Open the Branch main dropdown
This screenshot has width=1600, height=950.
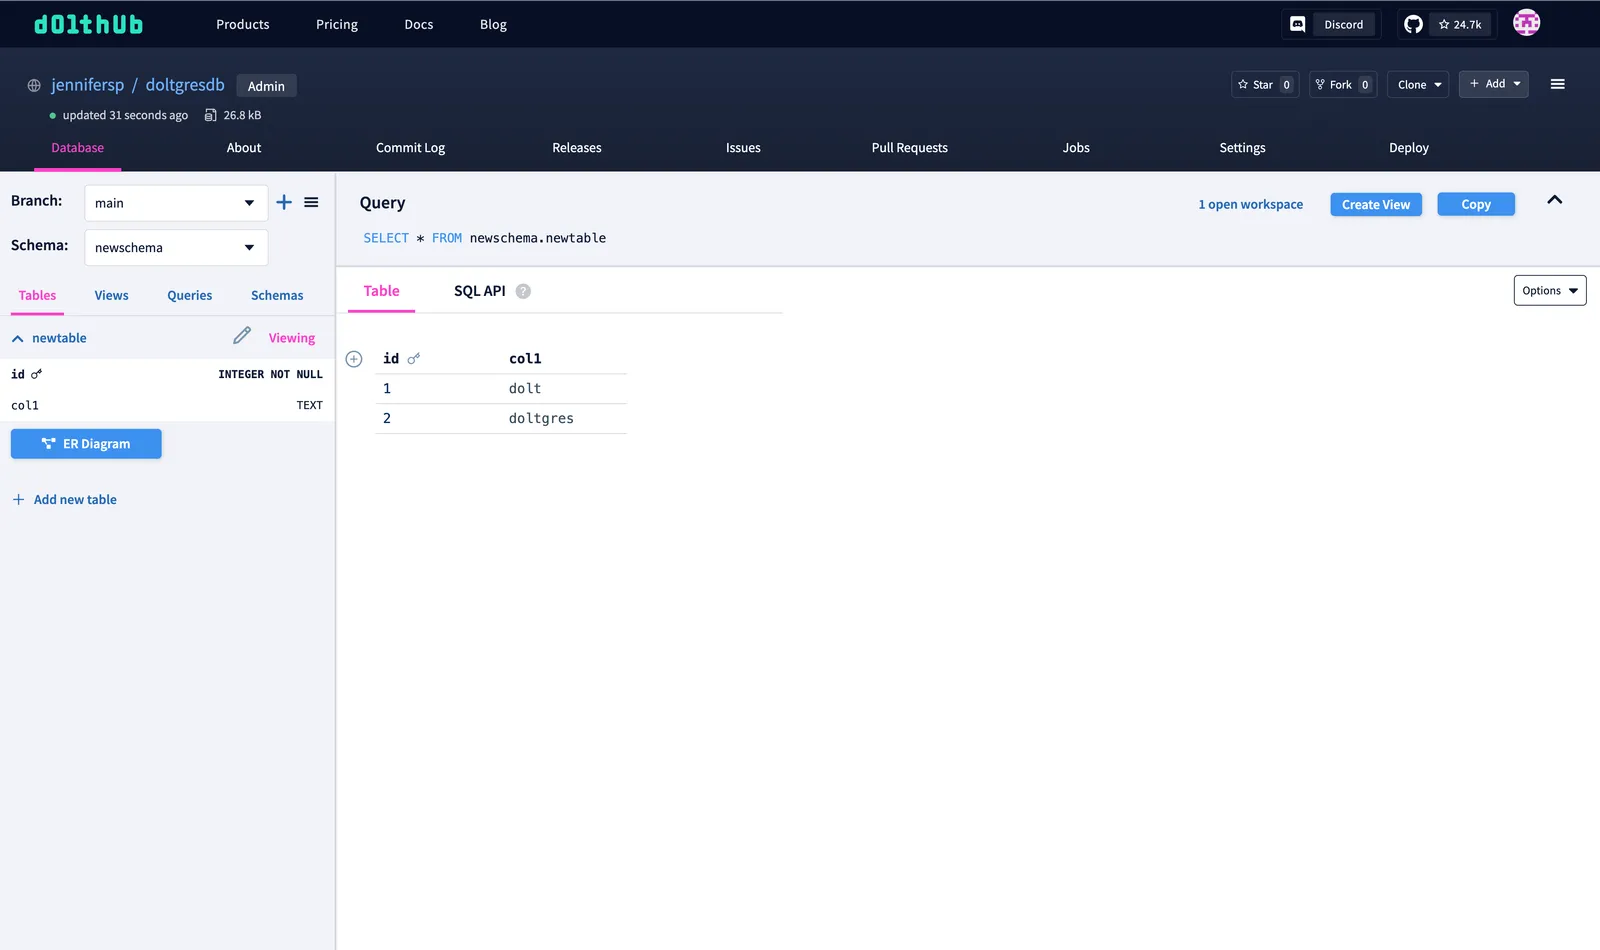click(176, 203)
